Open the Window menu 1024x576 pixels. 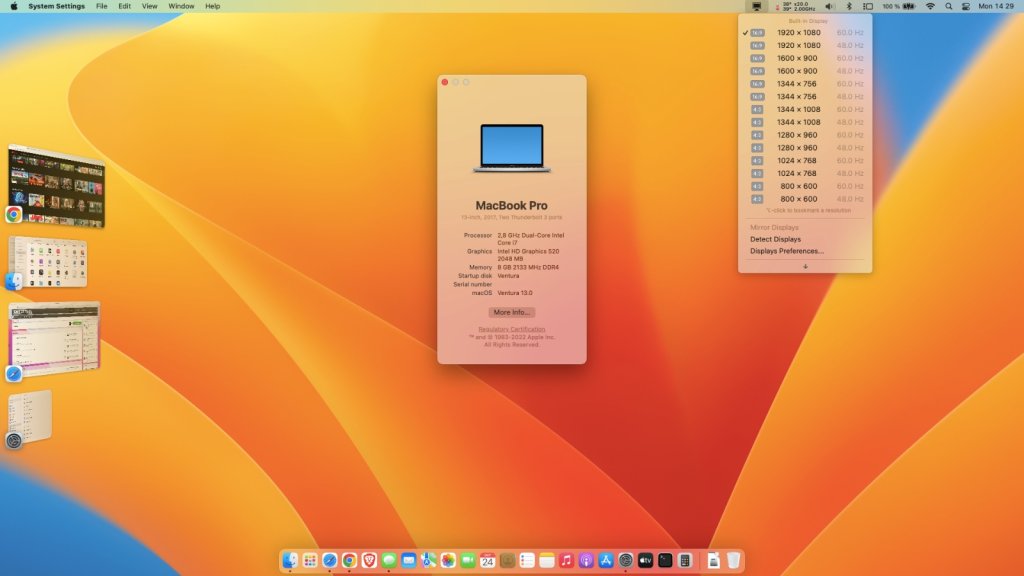click(181, 7)
